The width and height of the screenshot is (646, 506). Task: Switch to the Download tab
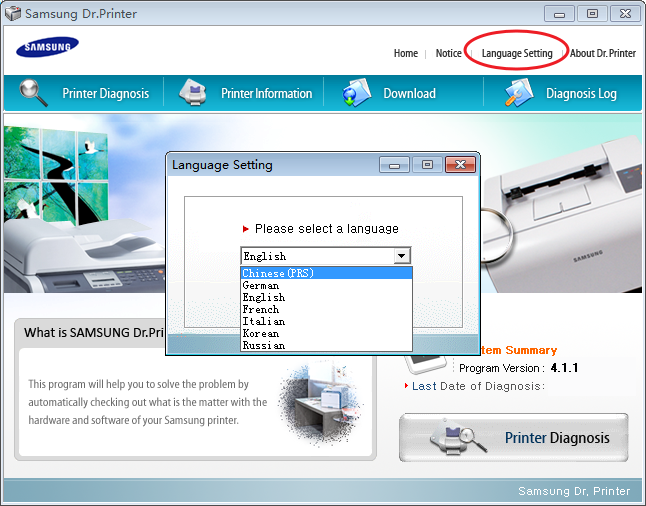(x=404, y=93)
